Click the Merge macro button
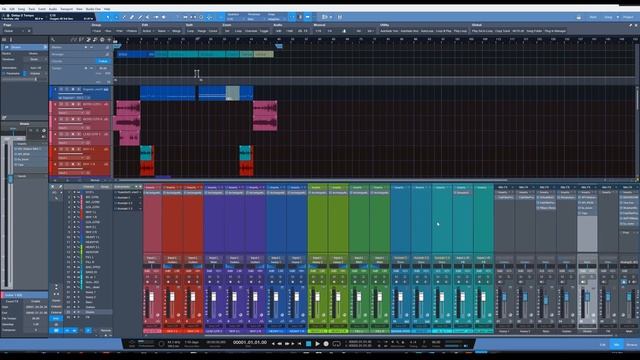Image resolution: width=640 pixels, height=360 pixels. pyautogui.click(x=177, y=31)
